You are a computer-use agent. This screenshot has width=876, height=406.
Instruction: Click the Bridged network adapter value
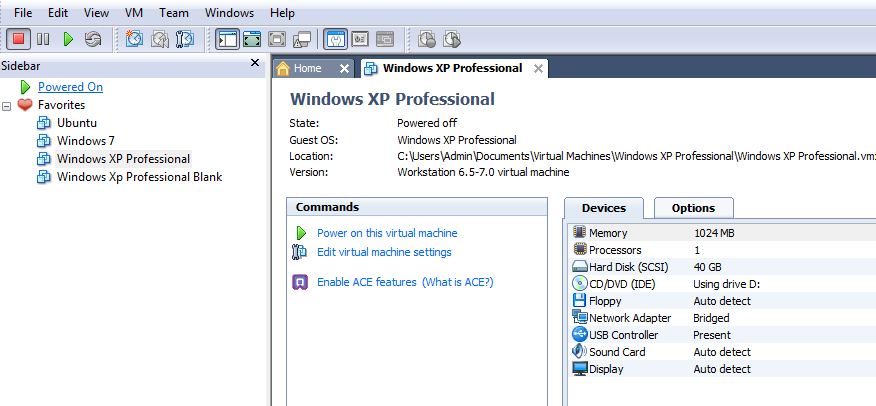pos(711,318)
